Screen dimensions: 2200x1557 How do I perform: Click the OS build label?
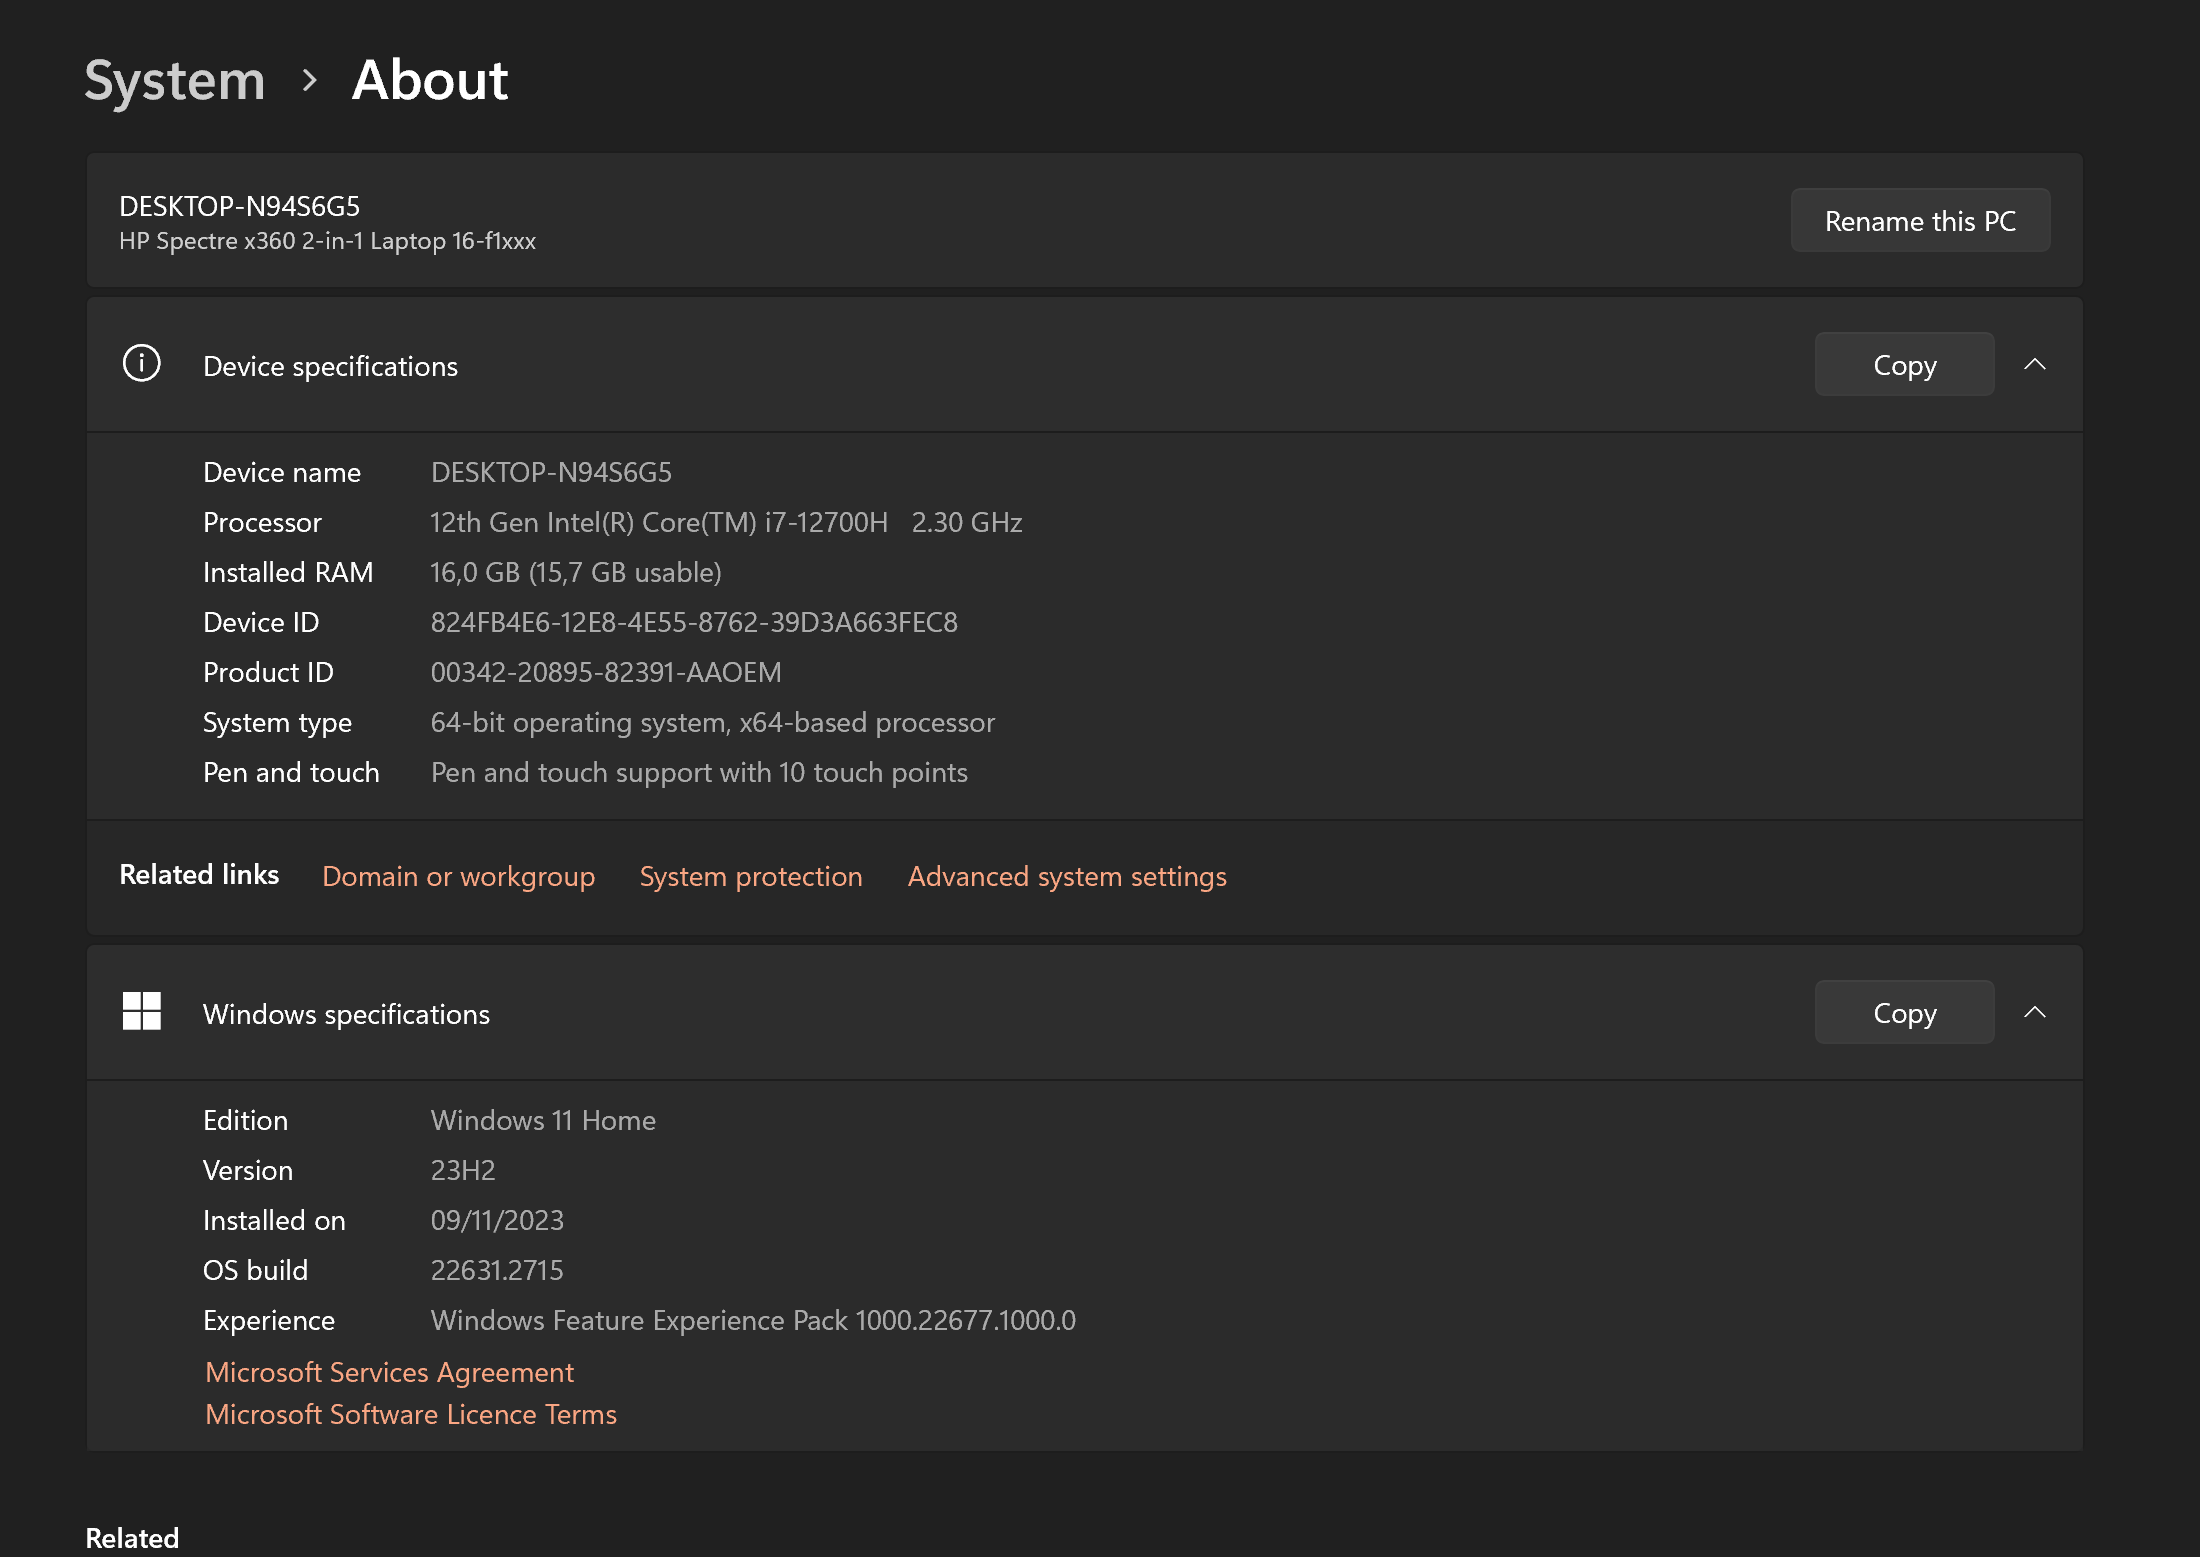[x=255, y=1270]
